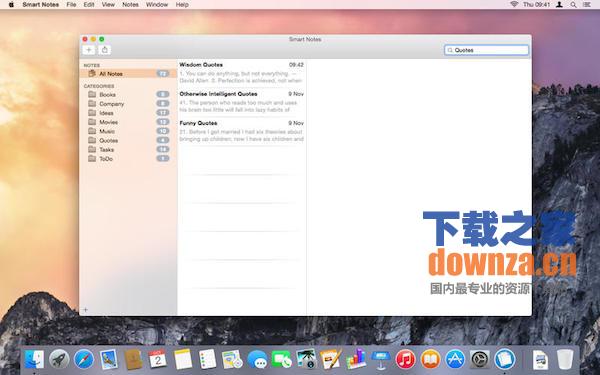Click the user account icon in menu bar

(x=559, y=5)
